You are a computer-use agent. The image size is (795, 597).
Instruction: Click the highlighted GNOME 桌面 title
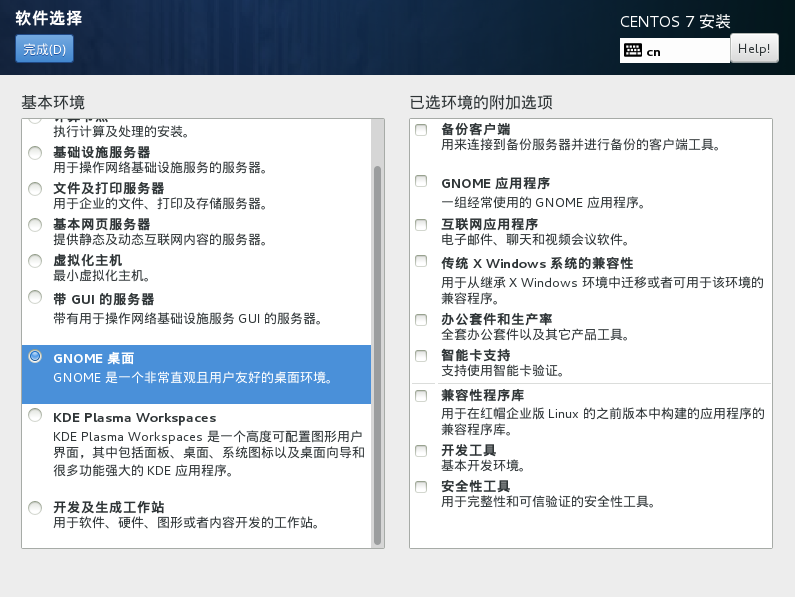point(94,358)
